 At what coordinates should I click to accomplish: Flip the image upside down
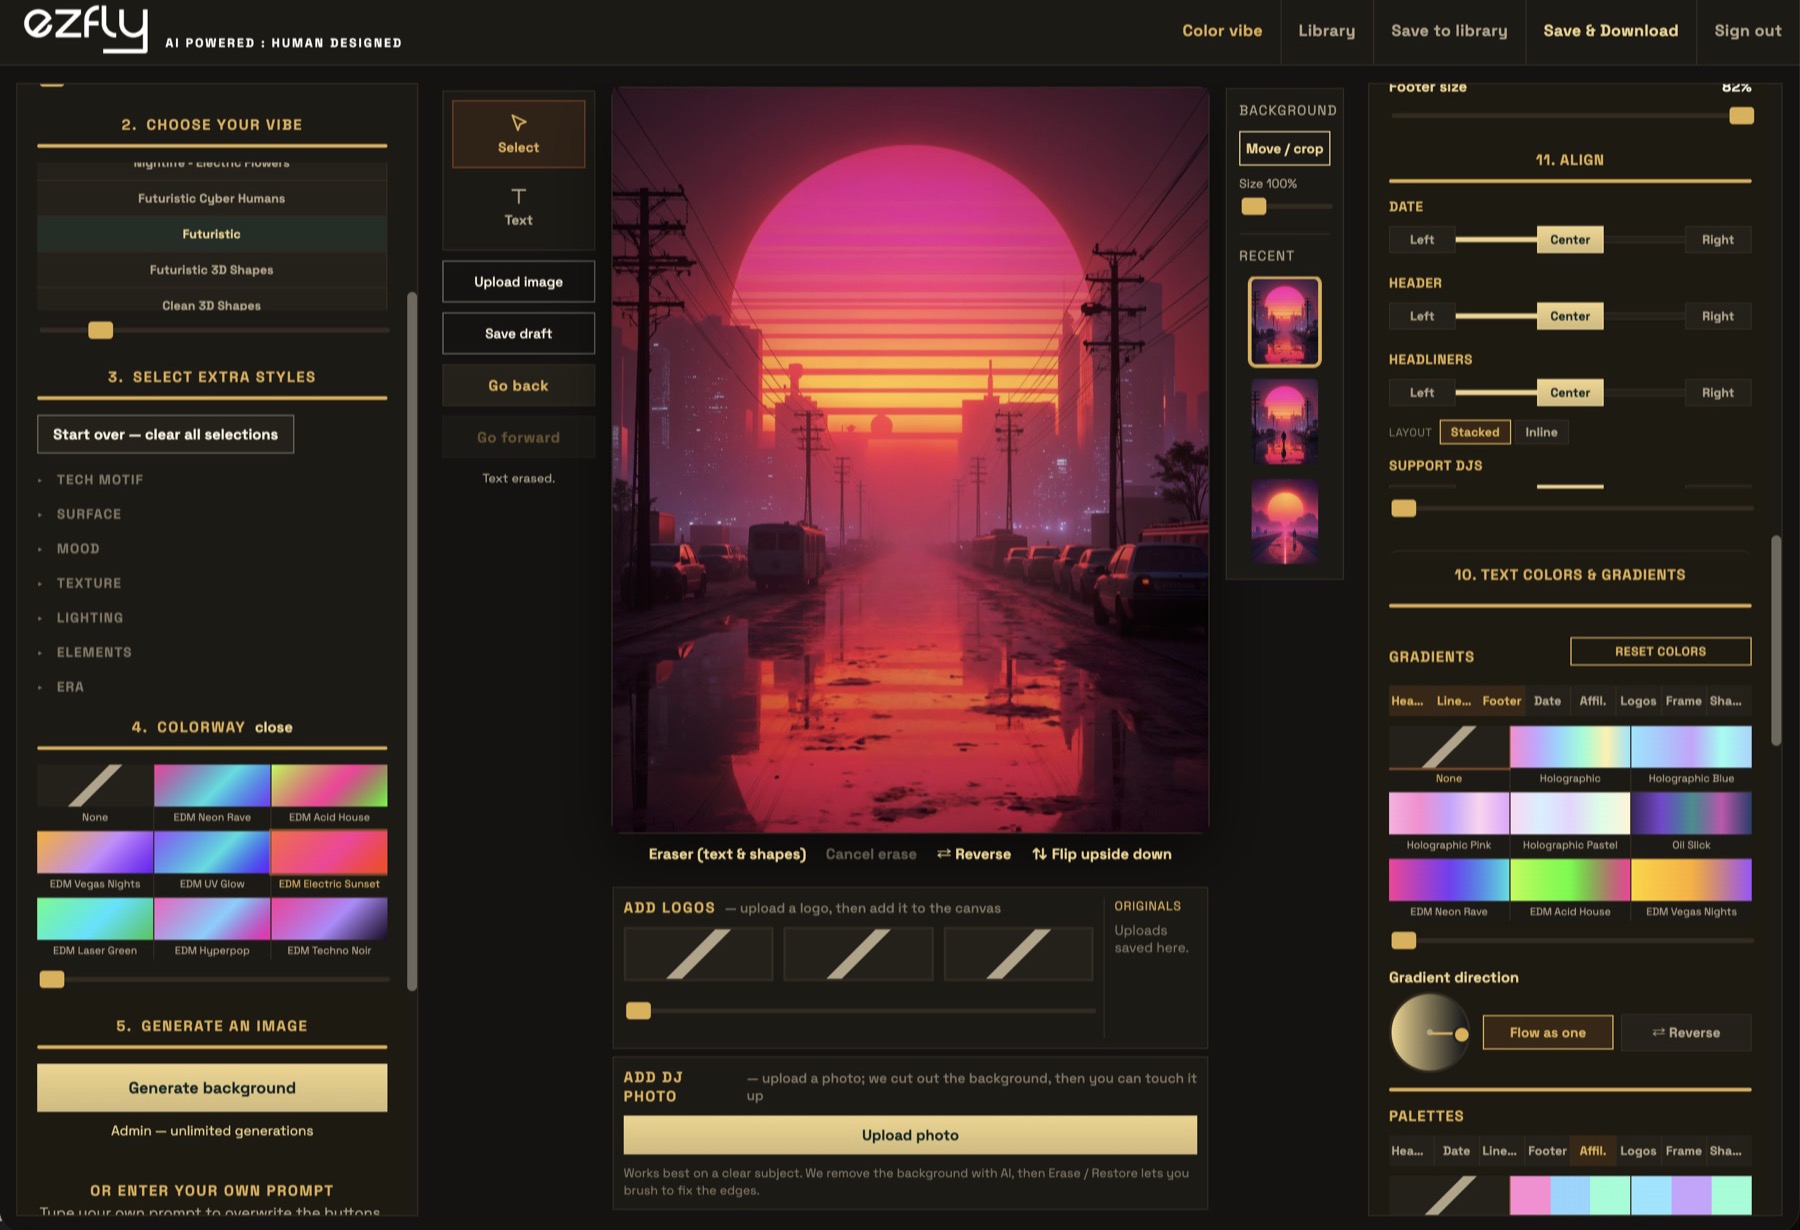[x=1102, y=854]
